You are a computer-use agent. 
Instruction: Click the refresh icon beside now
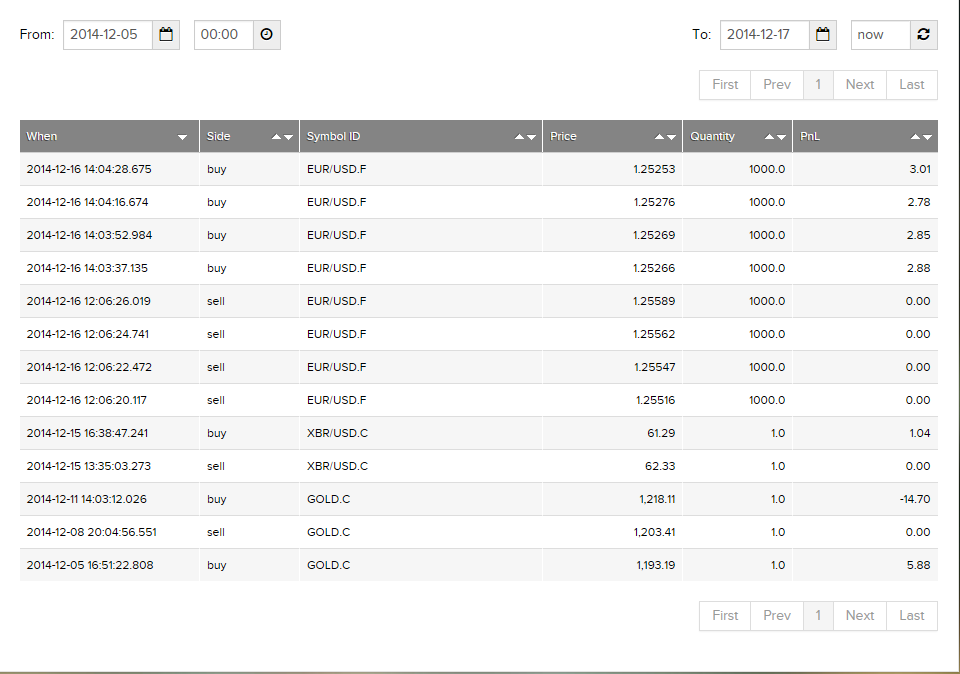[x=923, y=35]
